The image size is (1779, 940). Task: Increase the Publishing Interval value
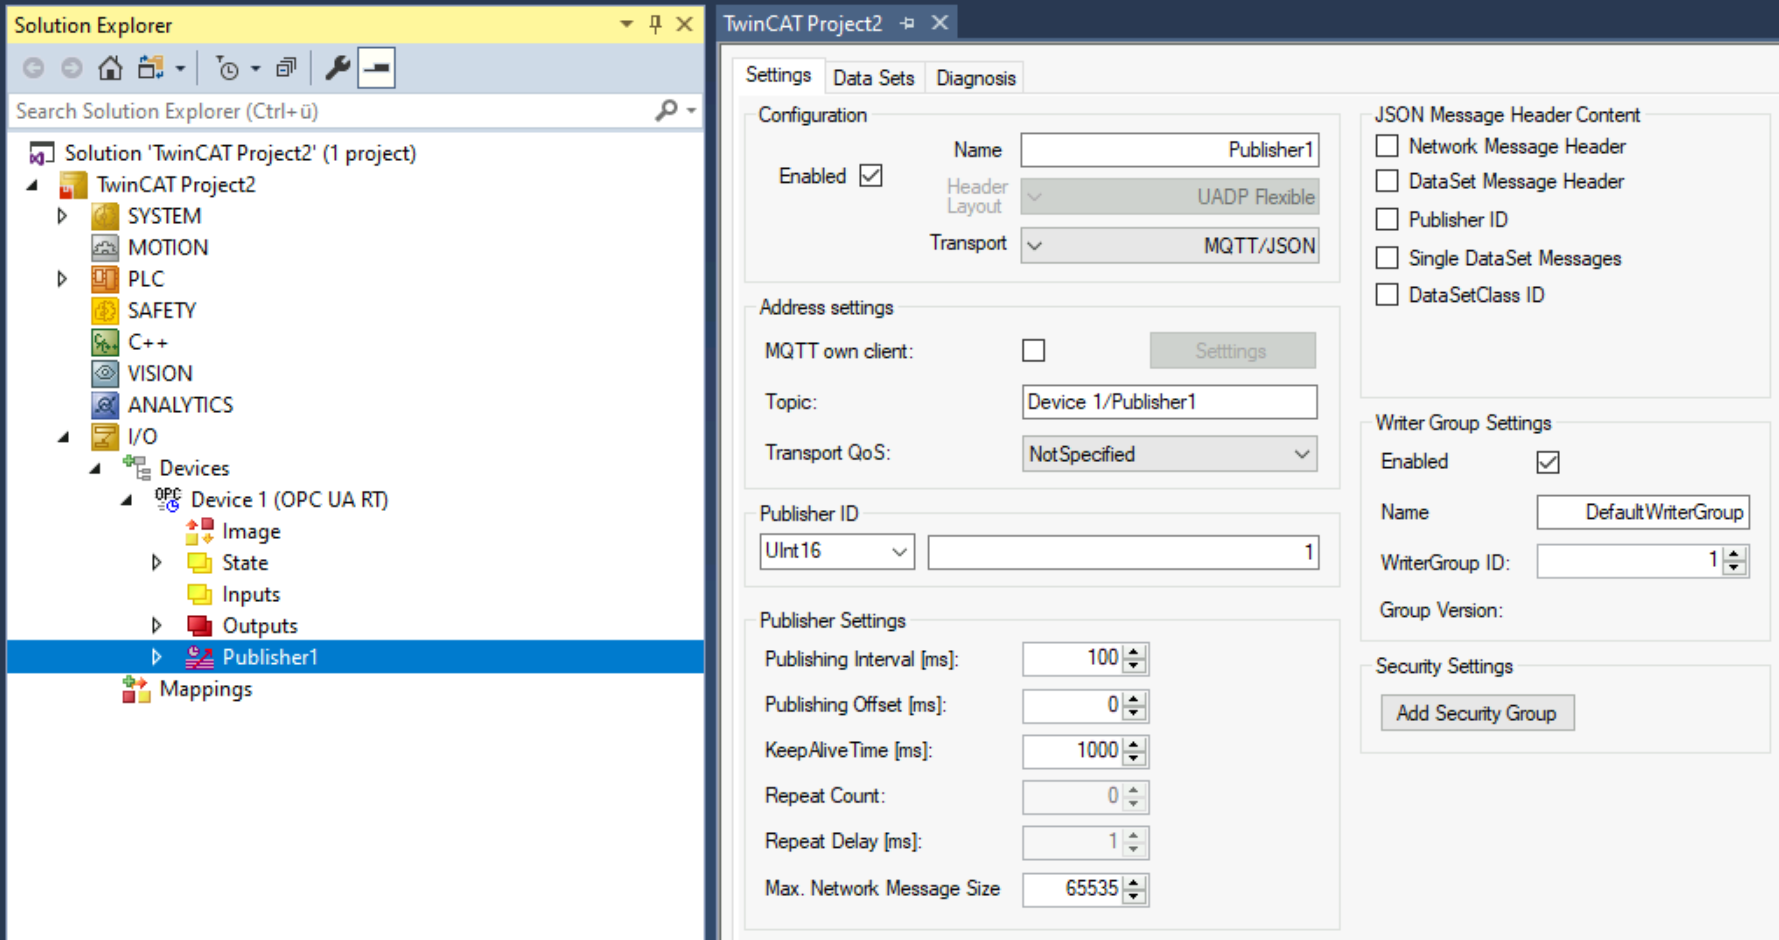(x=1134, y=652)
